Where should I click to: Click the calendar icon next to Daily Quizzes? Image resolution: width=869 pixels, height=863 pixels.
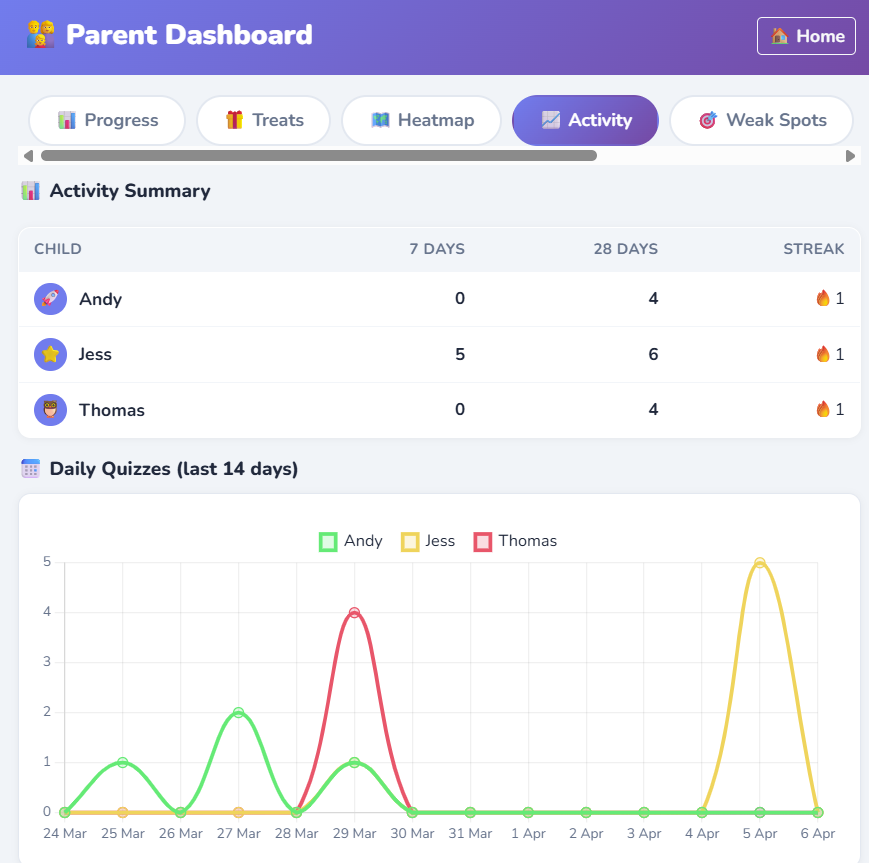click(29, 468)
